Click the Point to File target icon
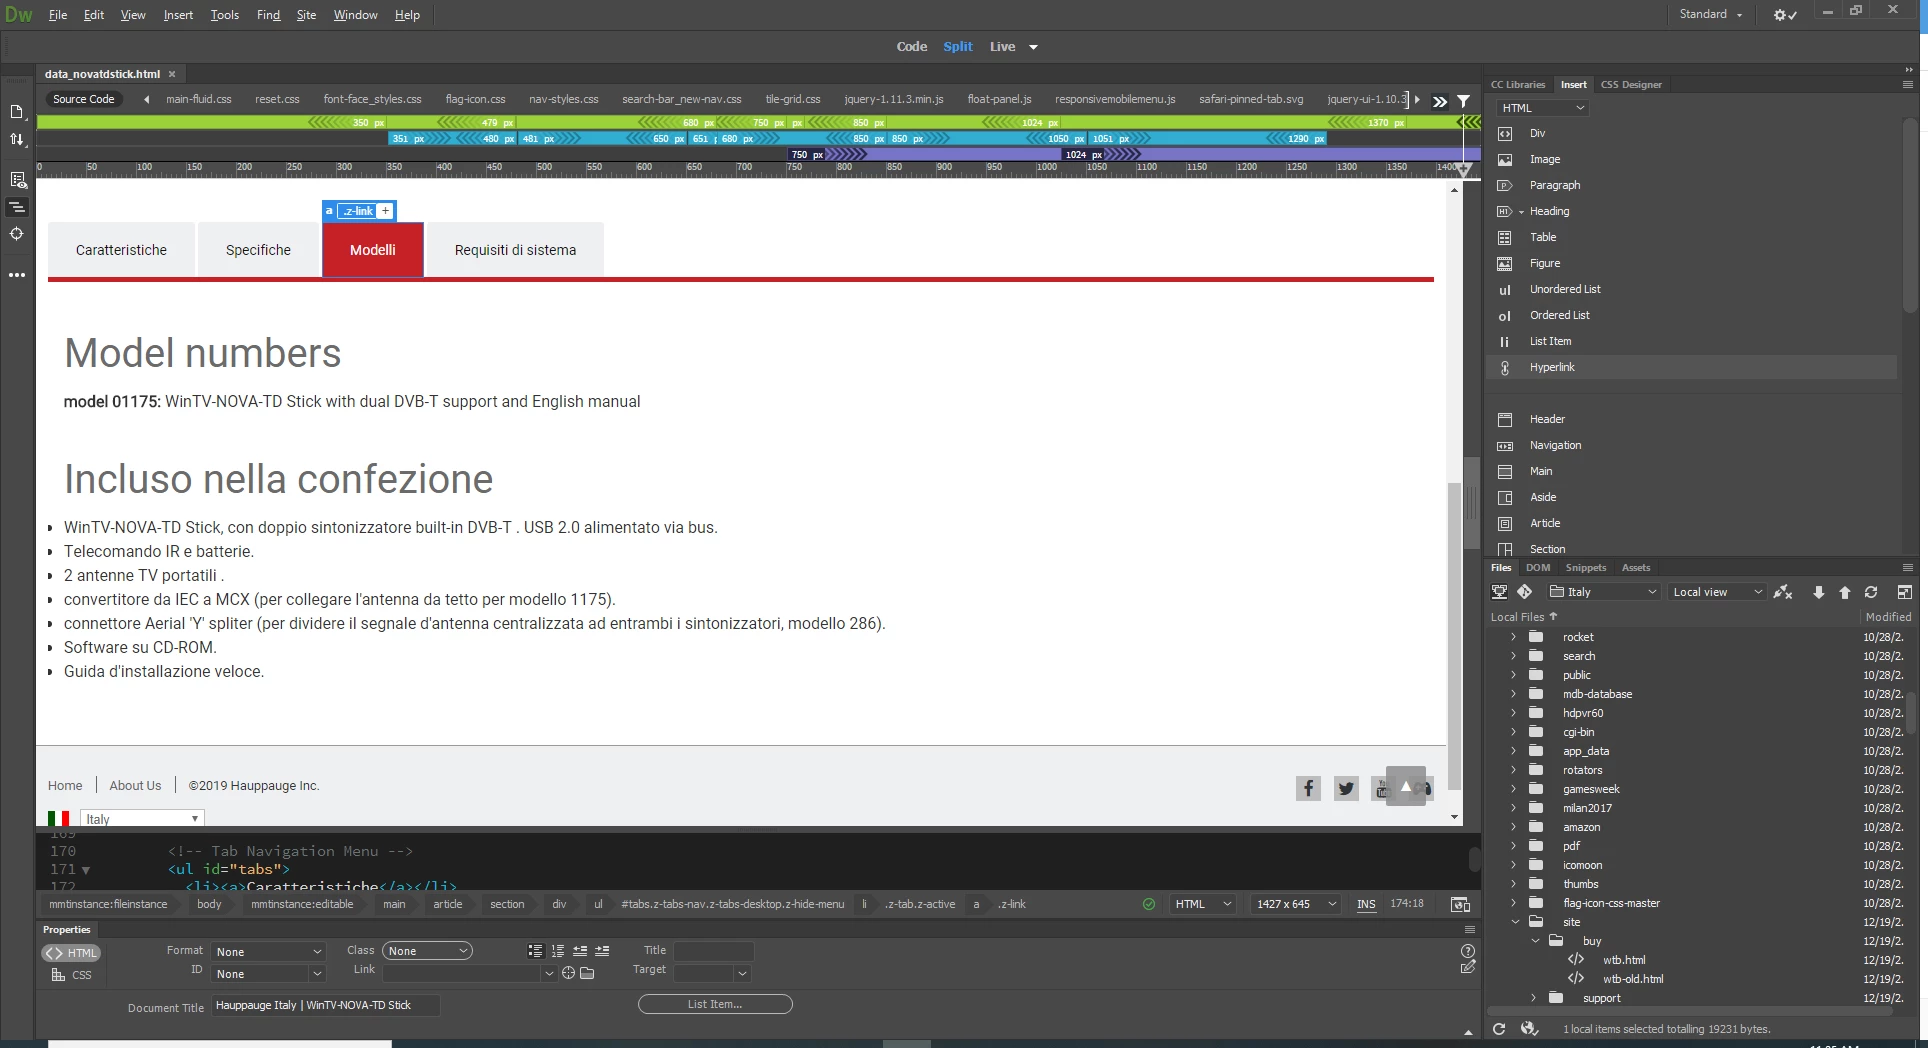 (x=568, y=973)
